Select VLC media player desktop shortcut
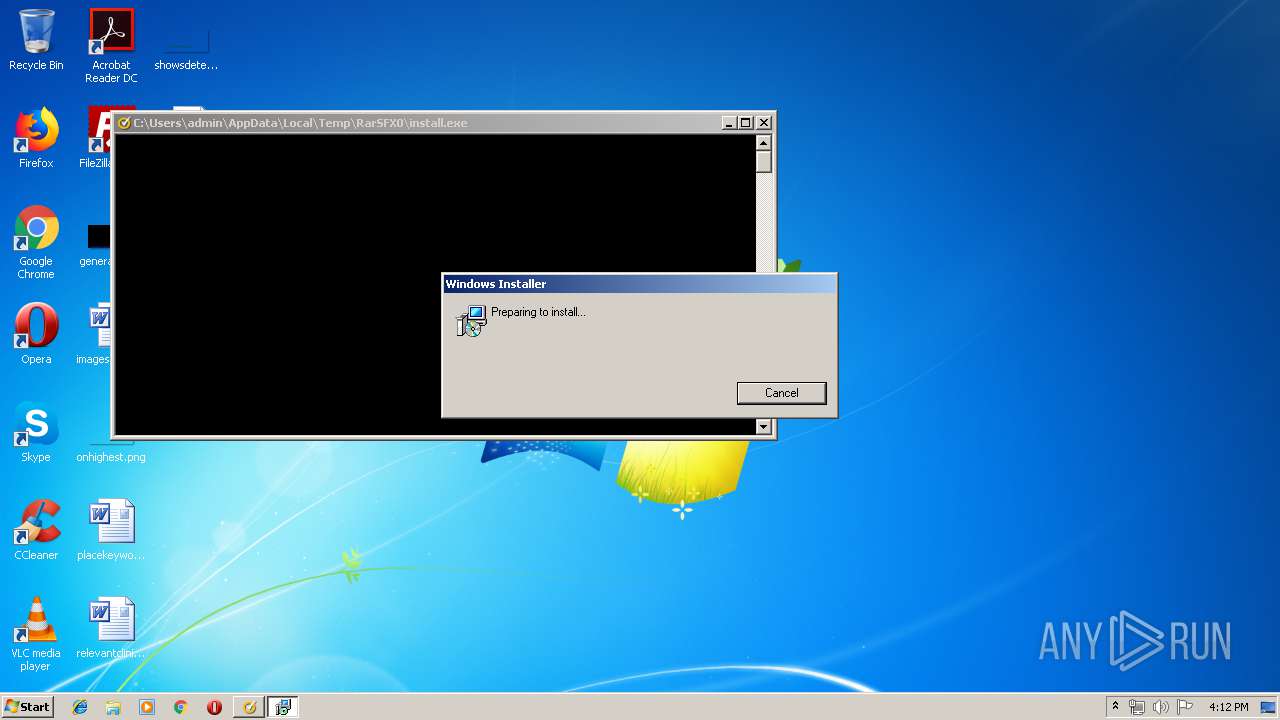1280x720 pixels. pos(36,635)
